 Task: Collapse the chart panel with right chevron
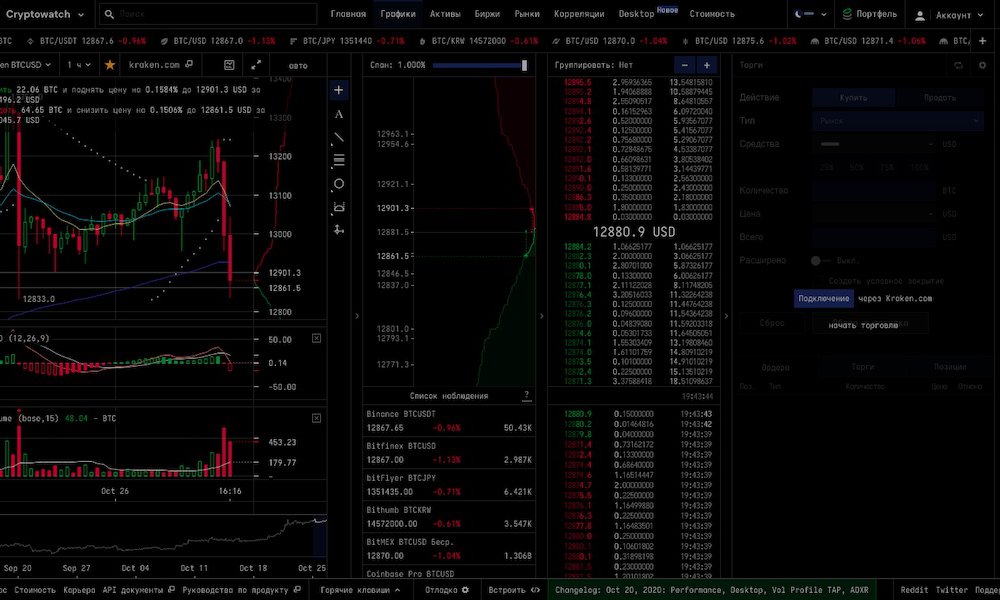(357, 316)
